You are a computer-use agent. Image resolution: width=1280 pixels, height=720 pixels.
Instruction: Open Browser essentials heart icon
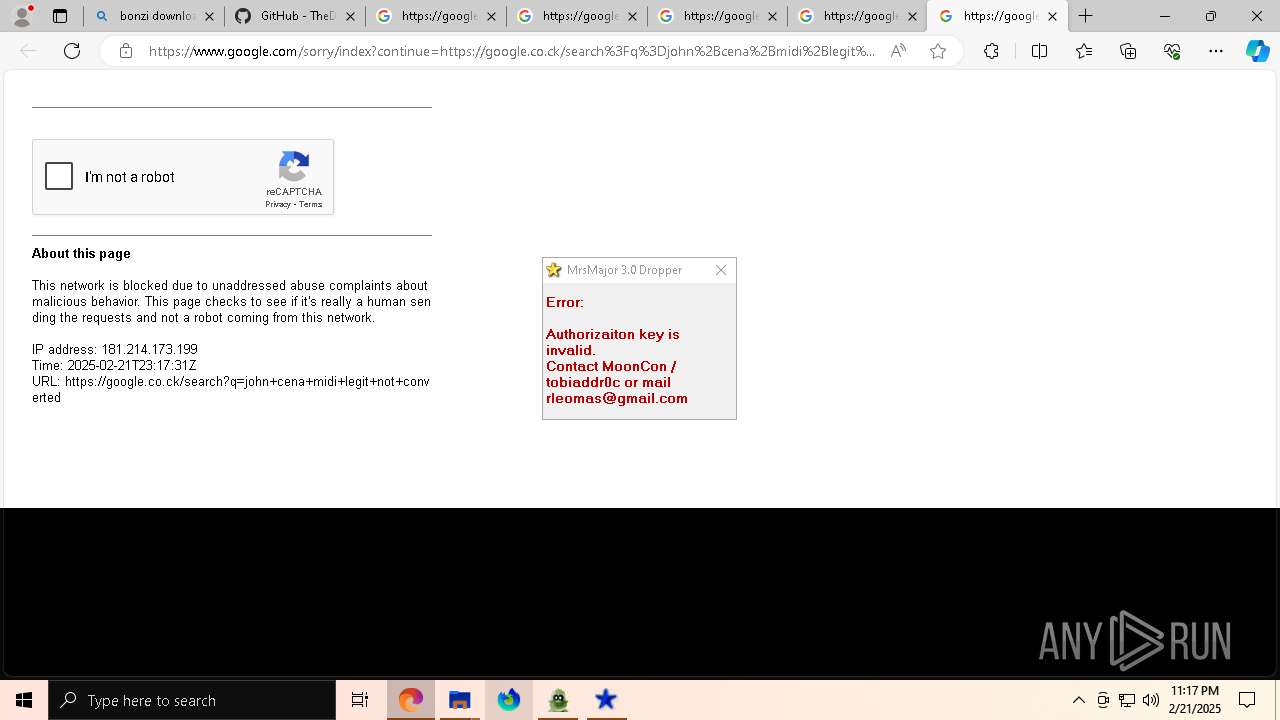(1172, 51)
